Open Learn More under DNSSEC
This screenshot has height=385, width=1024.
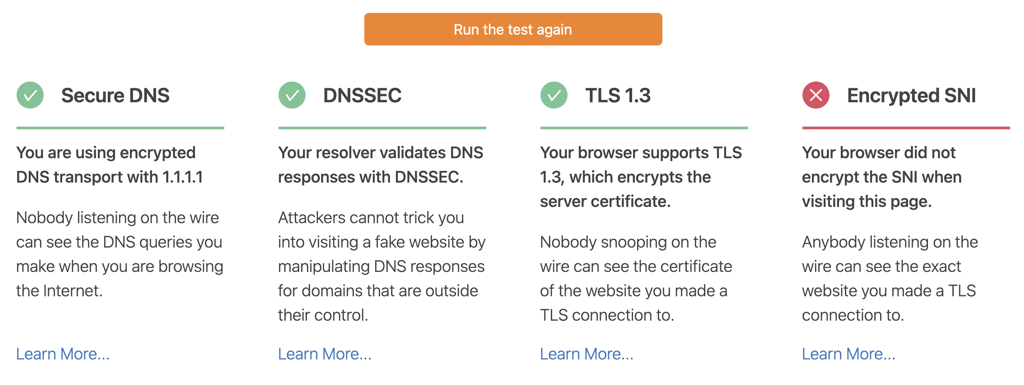[325, 354]
